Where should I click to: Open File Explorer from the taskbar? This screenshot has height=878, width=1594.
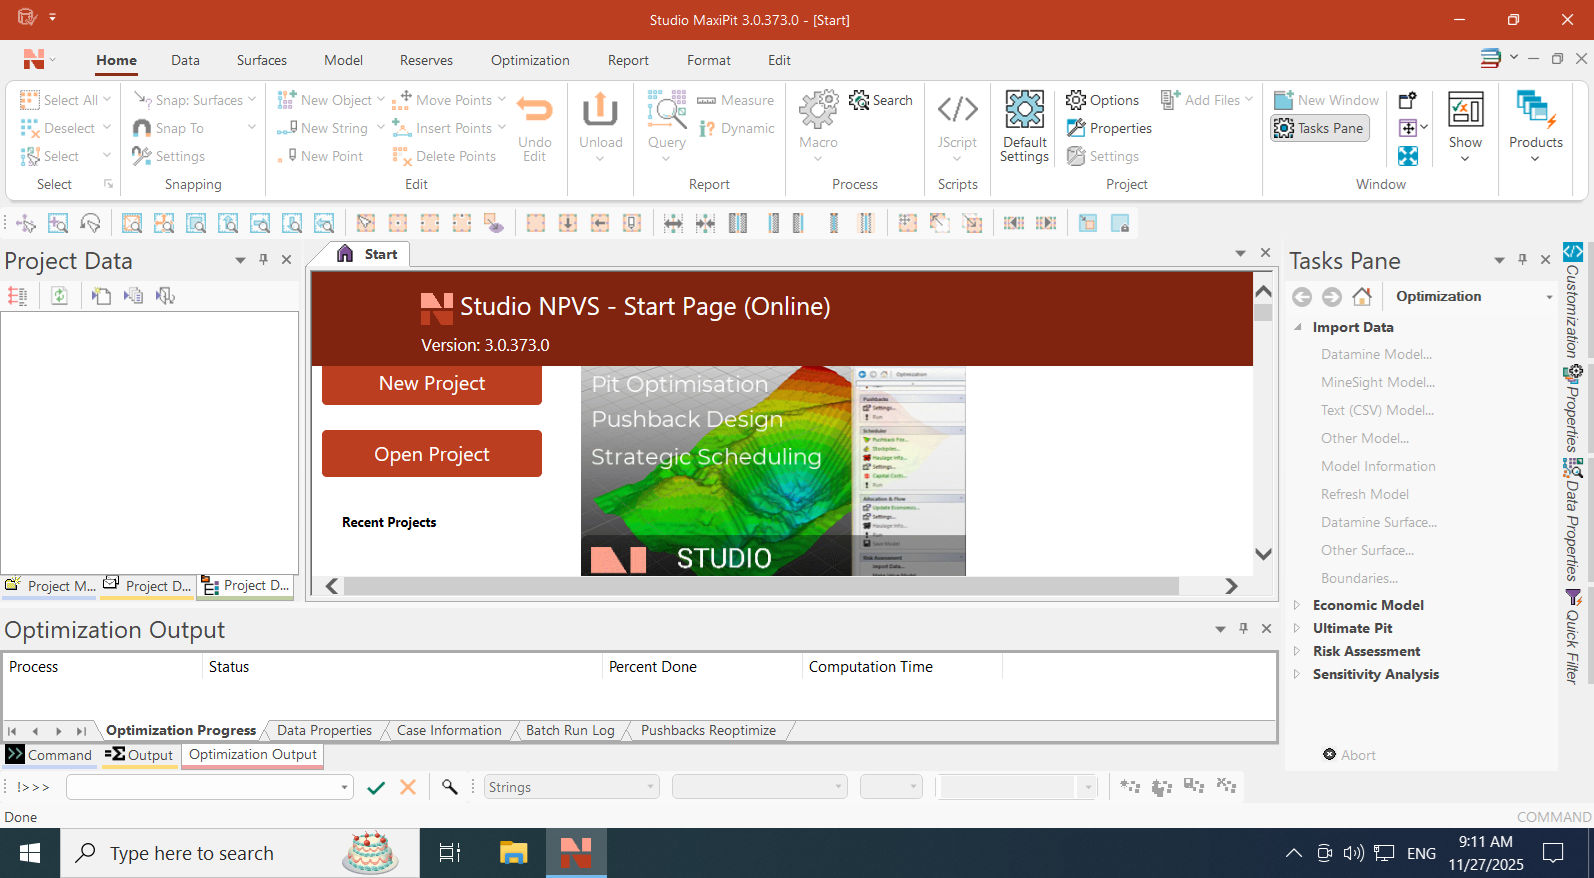pos(513,853)
